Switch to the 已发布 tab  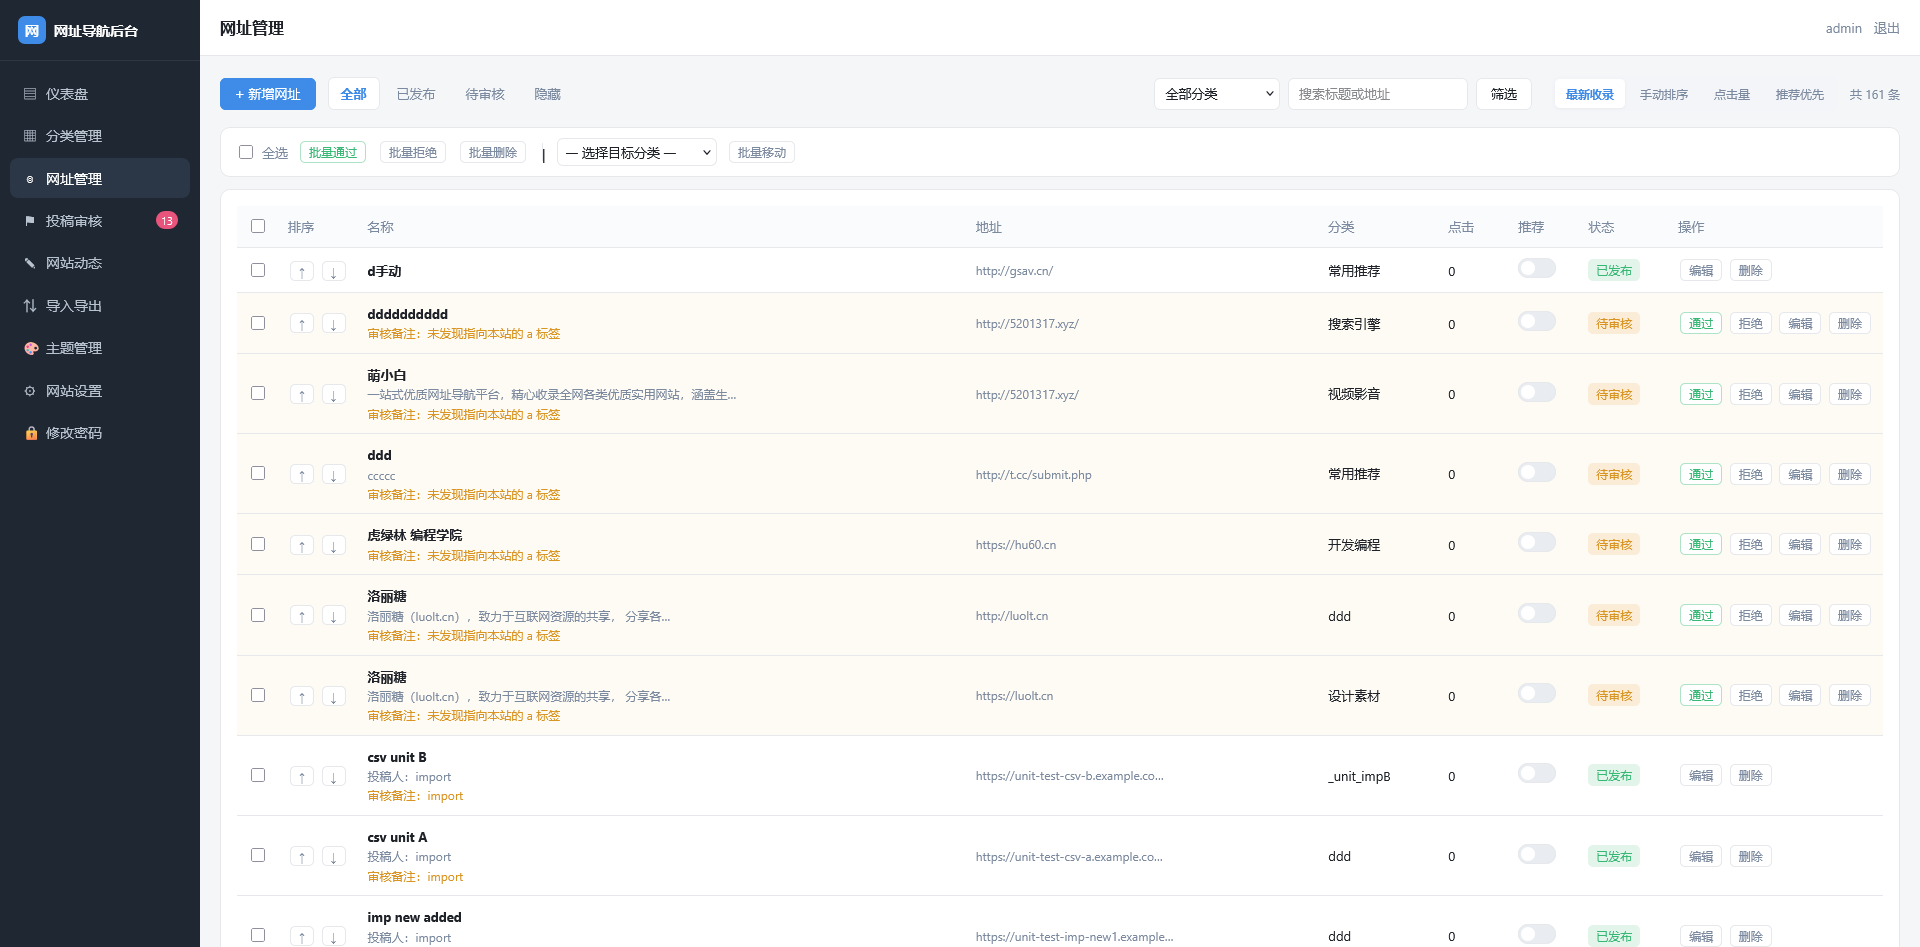tap(416, 94)
